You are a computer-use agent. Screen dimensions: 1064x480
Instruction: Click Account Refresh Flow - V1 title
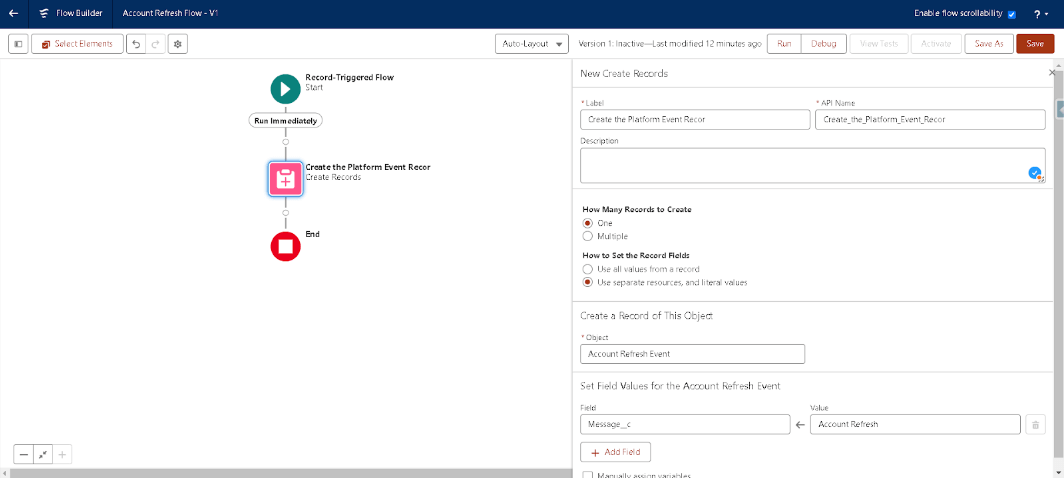170,14
